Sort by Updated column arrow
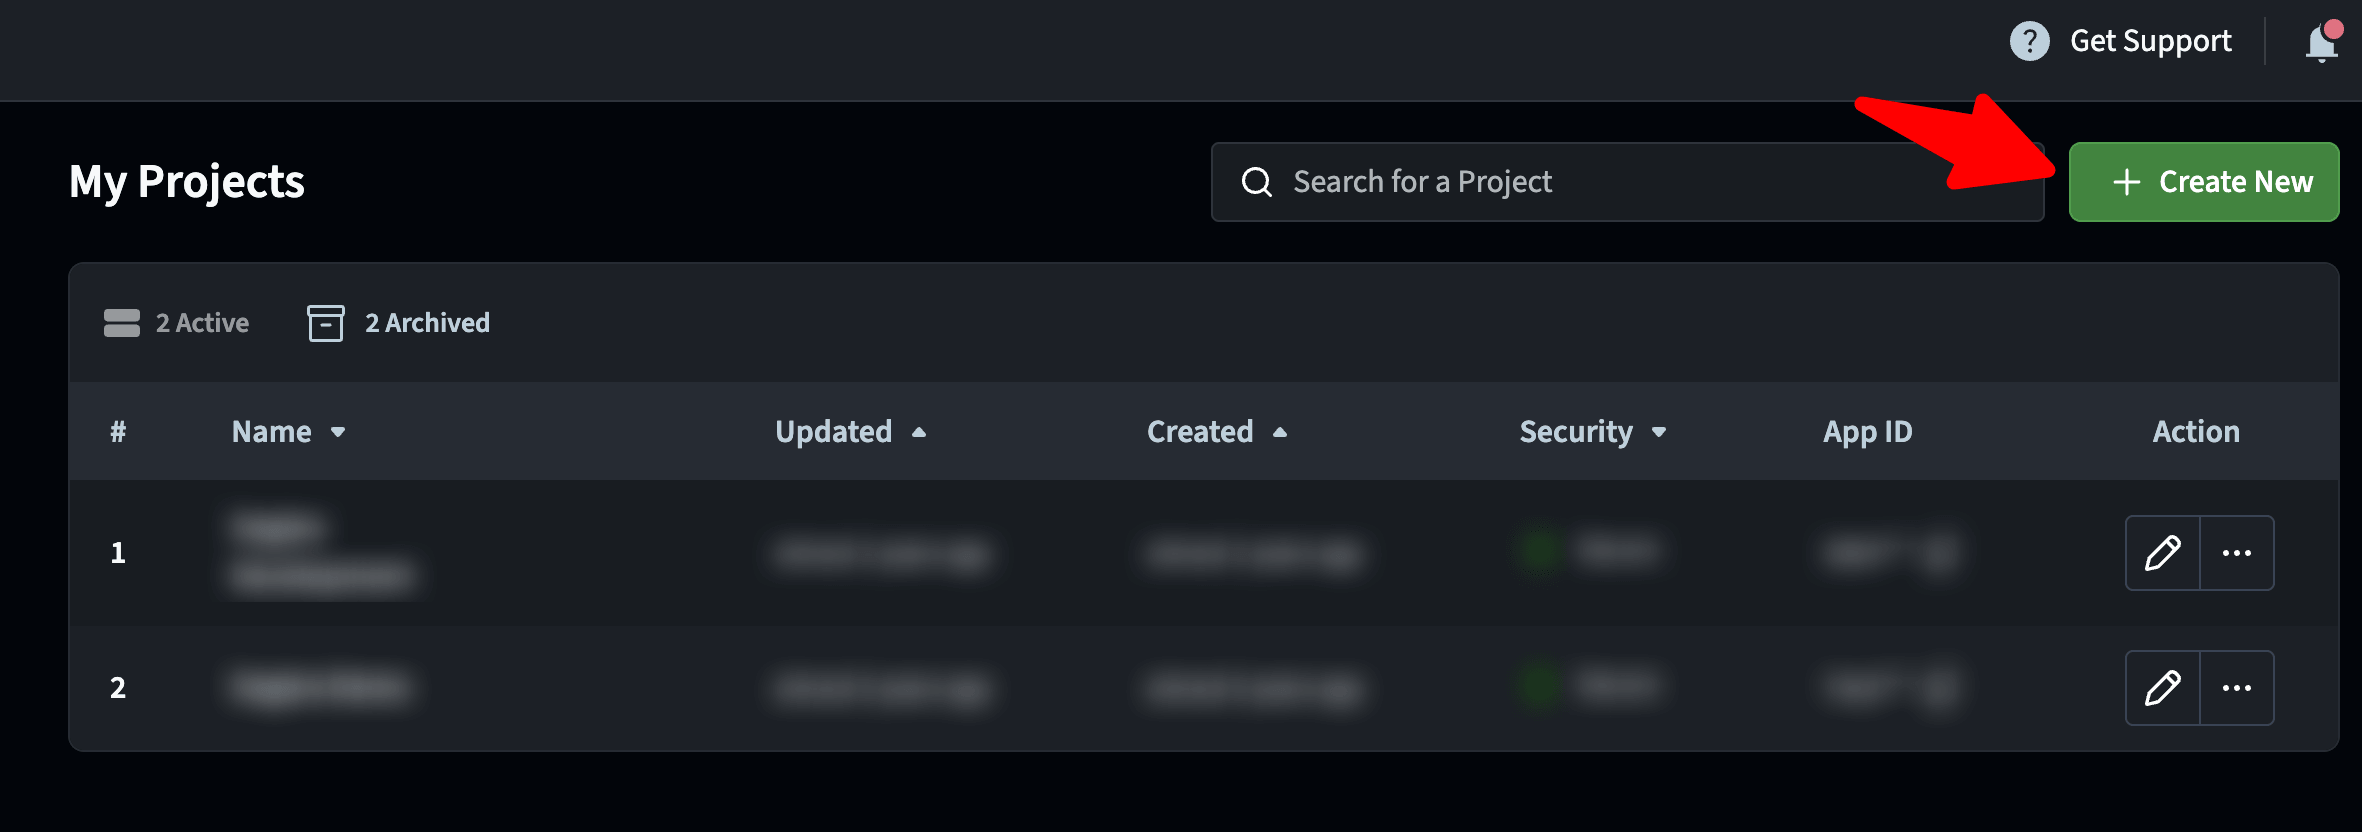Image resolution: width=2362 pixels, height=832 pixels. click(919, 432)
